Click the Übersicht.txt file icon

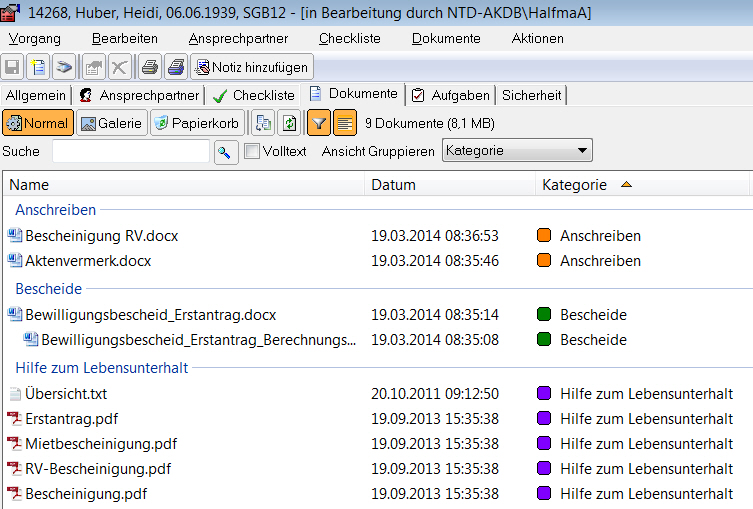pos(14,394)
